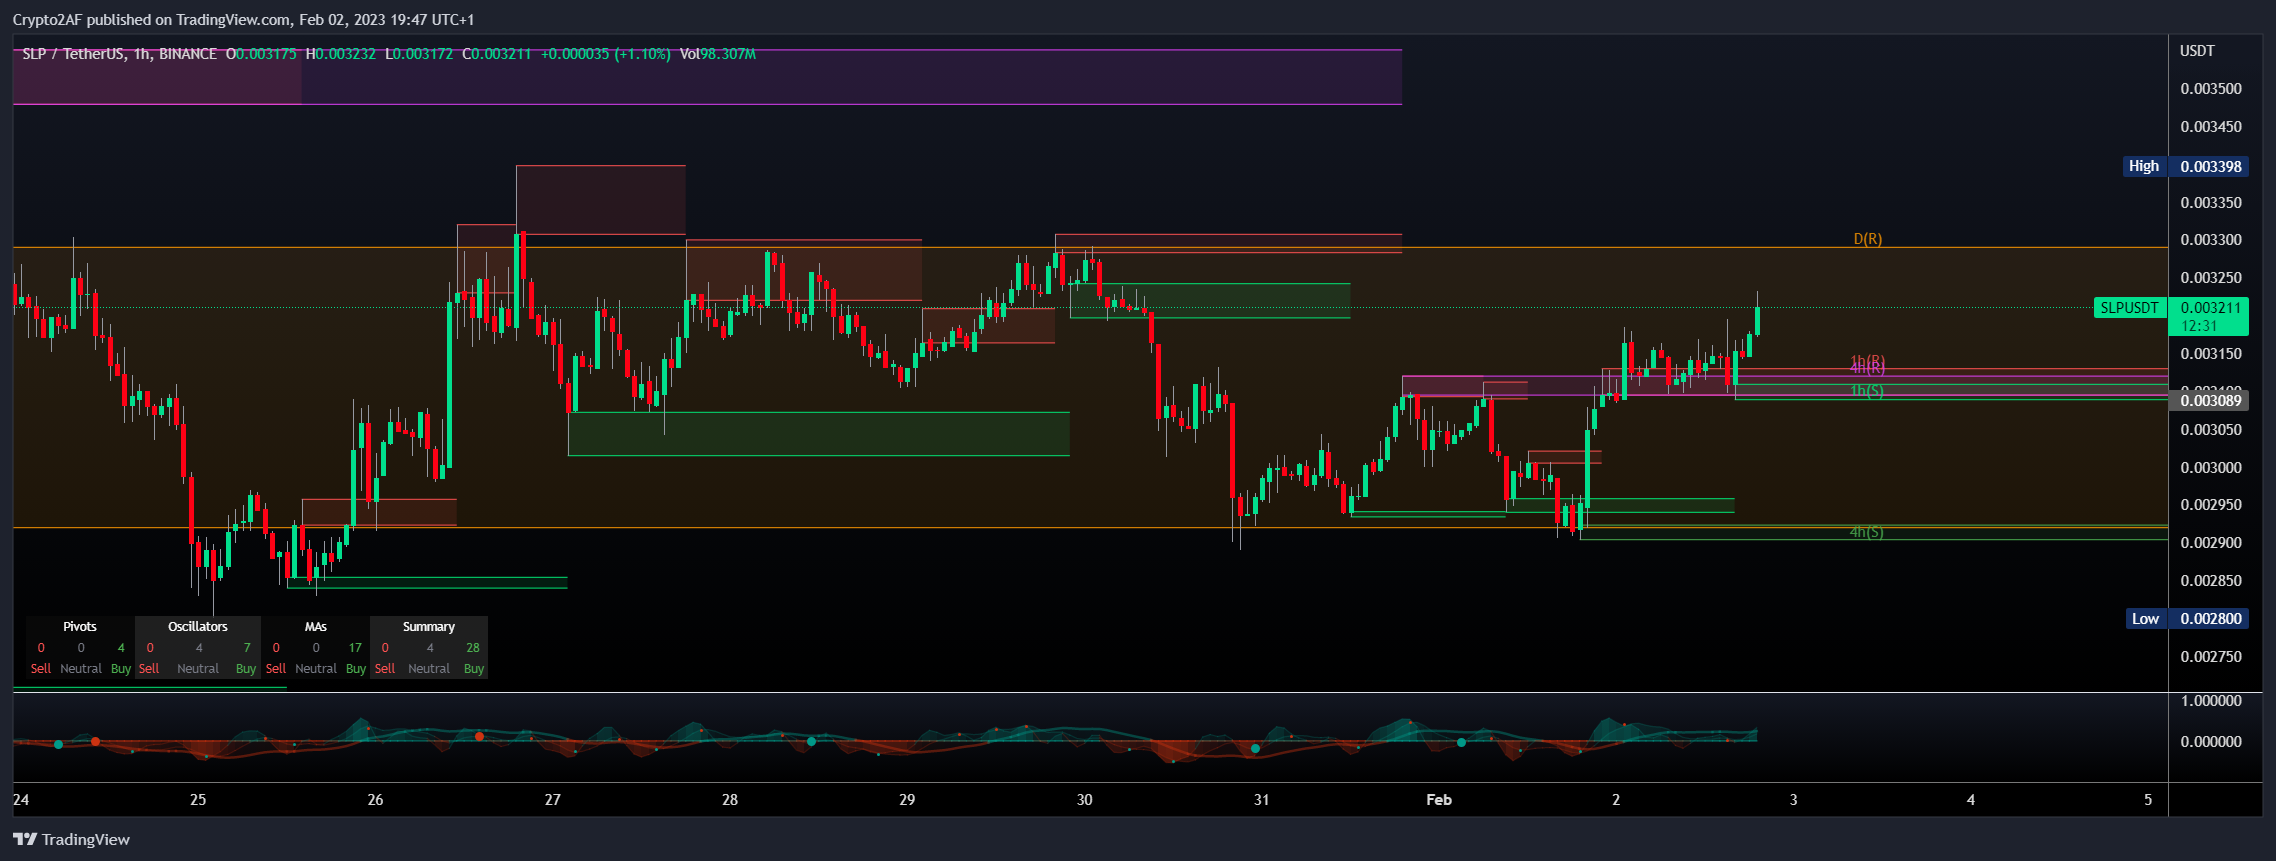The height and width of the screenshot is (861, 2276).
Task: Click the indicator scale value 1.000000
Action: pos(2211,701)
